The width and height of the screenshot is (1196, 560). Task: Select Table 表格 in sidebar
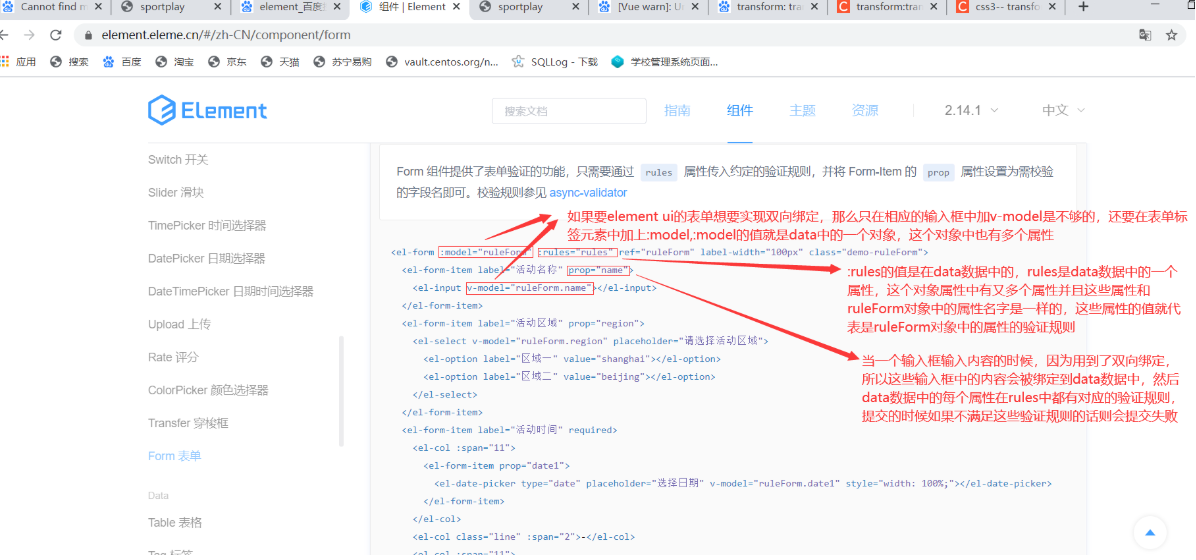175,523
